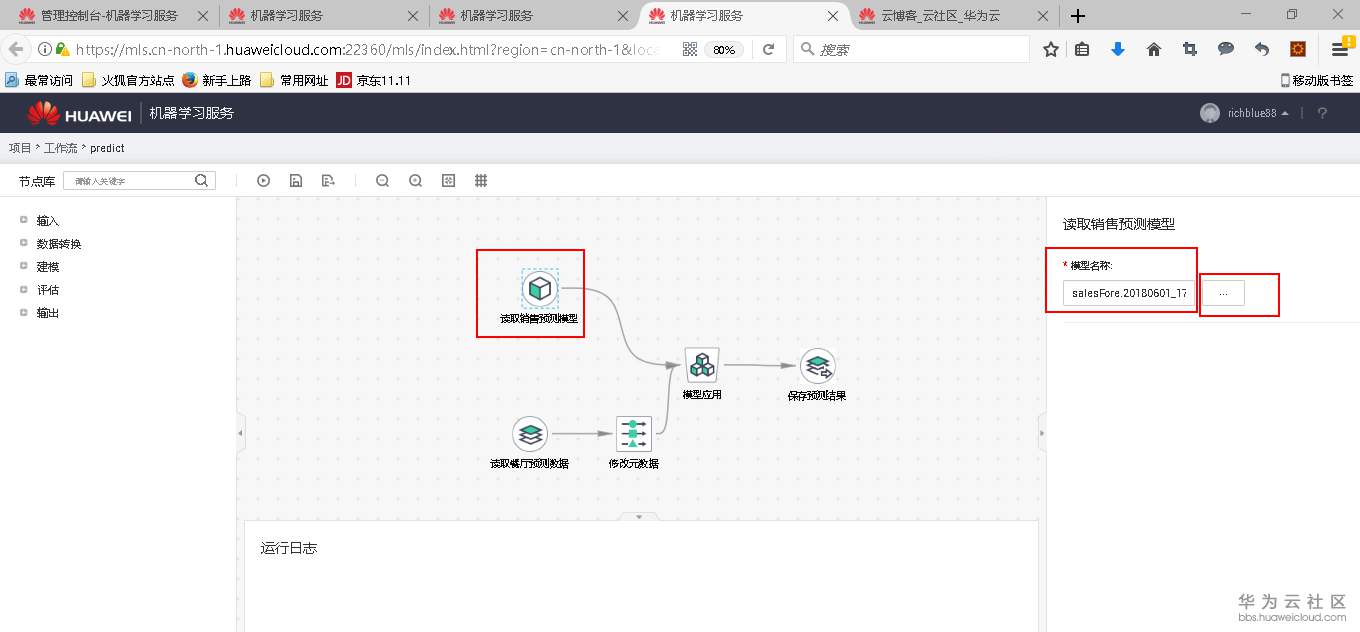Switch to third 机器学习服务 browser tab

click(x=533, y=16)
